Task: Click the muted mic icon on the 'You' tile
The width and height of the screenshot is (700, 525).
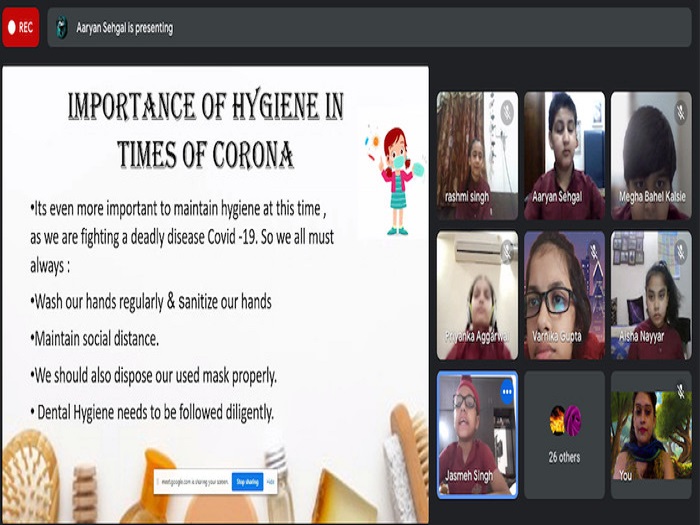Action: coord(680,391)
